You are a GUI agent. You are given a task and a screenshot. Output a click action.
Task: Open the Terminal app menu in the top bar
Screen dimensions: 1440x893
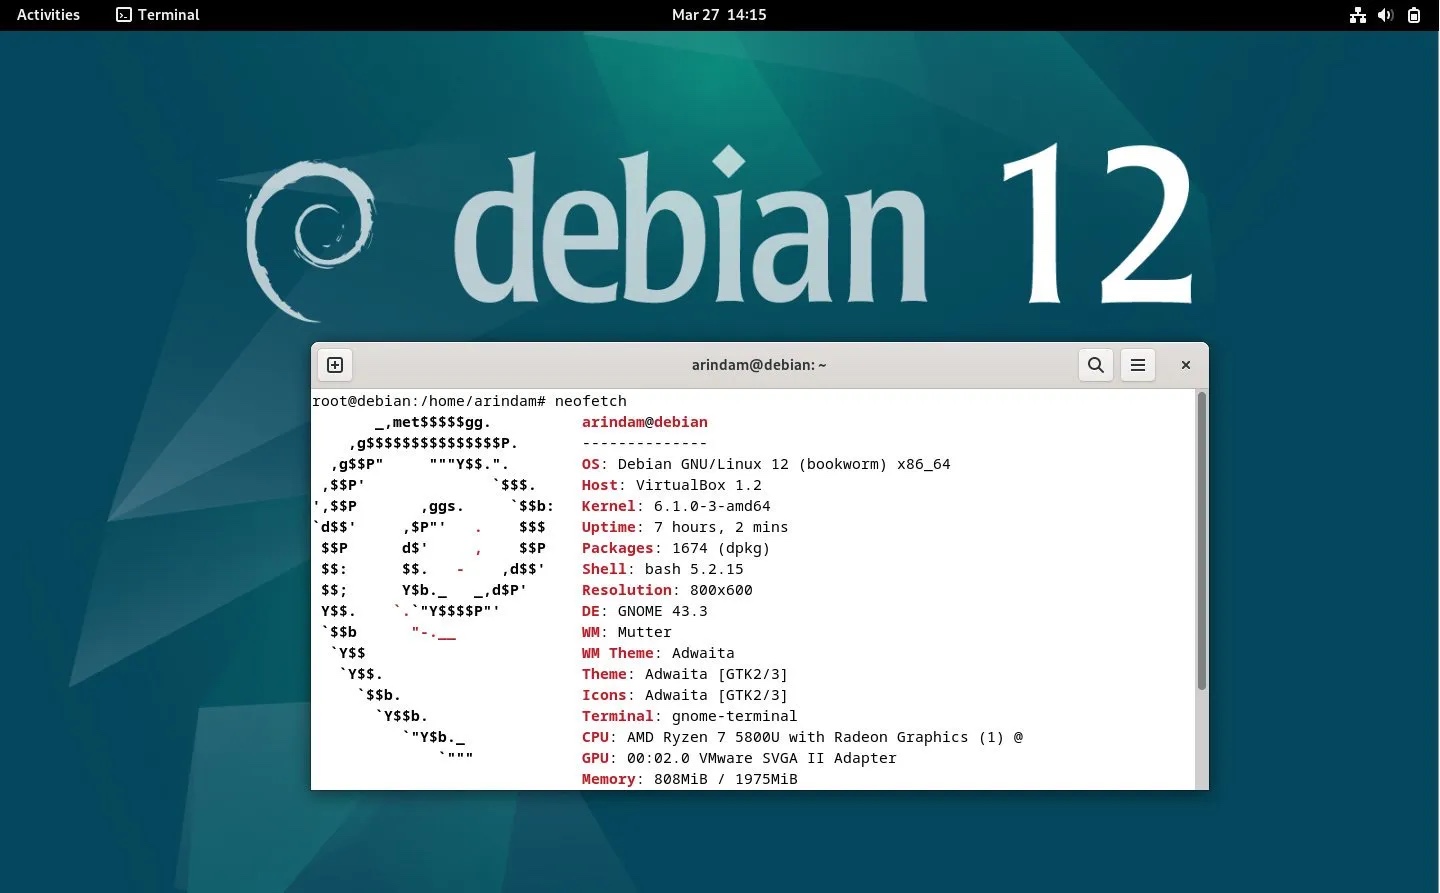[x=157, y=15]
